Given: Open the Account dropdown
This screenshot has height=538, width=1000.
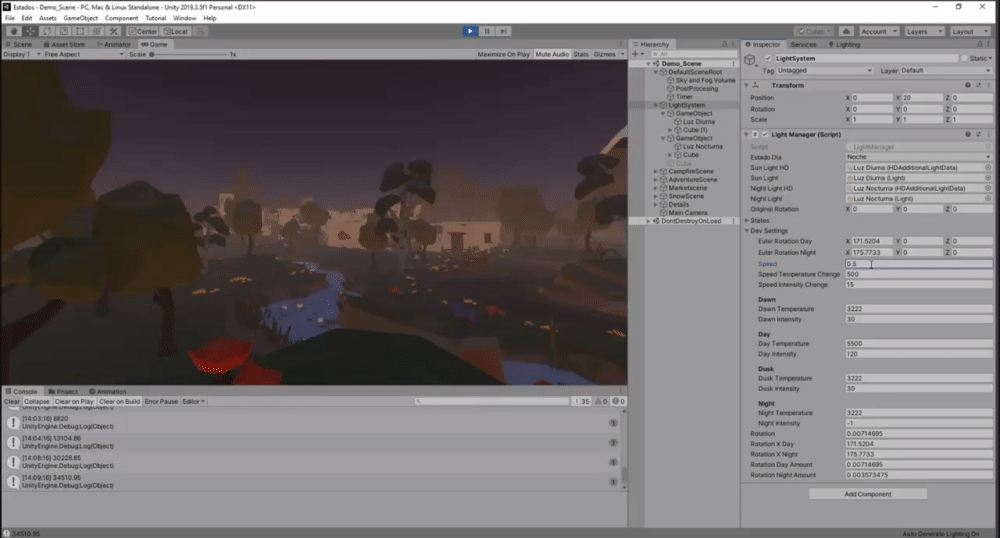Looking at the screenshot, I should (x=878, y=31).
